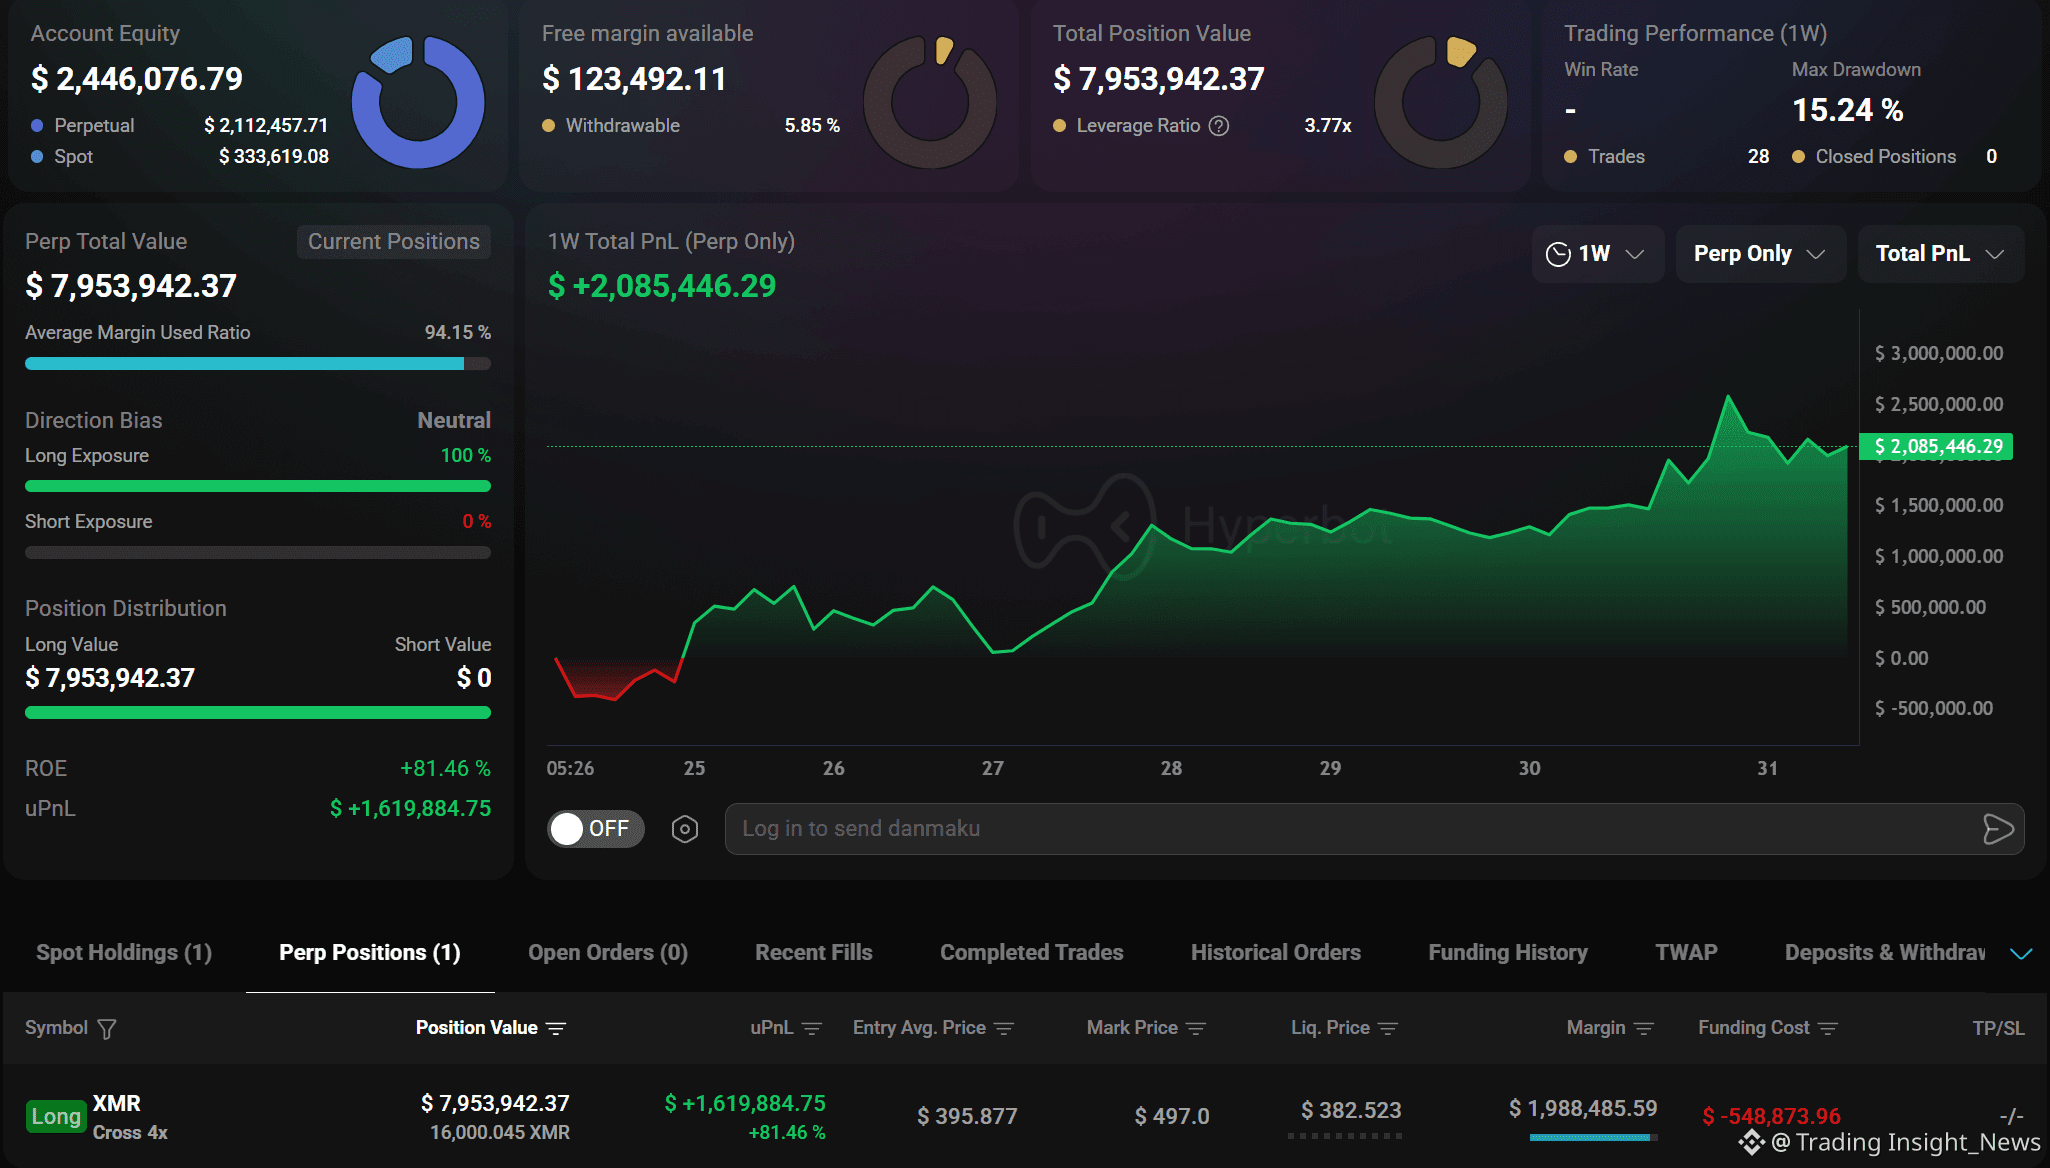Click the ROE +81.46 % value
2050x1168 pixels.
(445, 769)
